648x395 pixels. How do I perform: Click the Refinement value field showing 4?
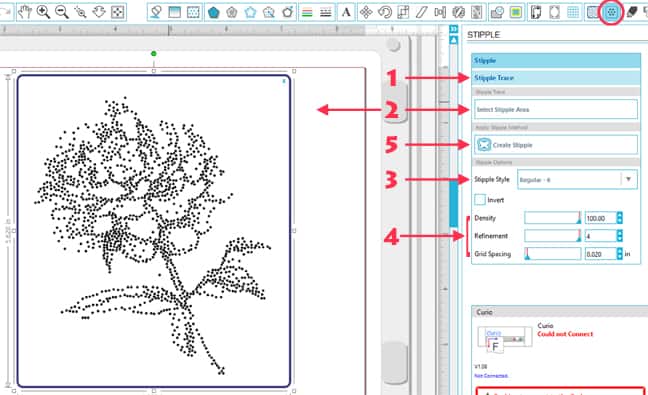coord(600,236)
